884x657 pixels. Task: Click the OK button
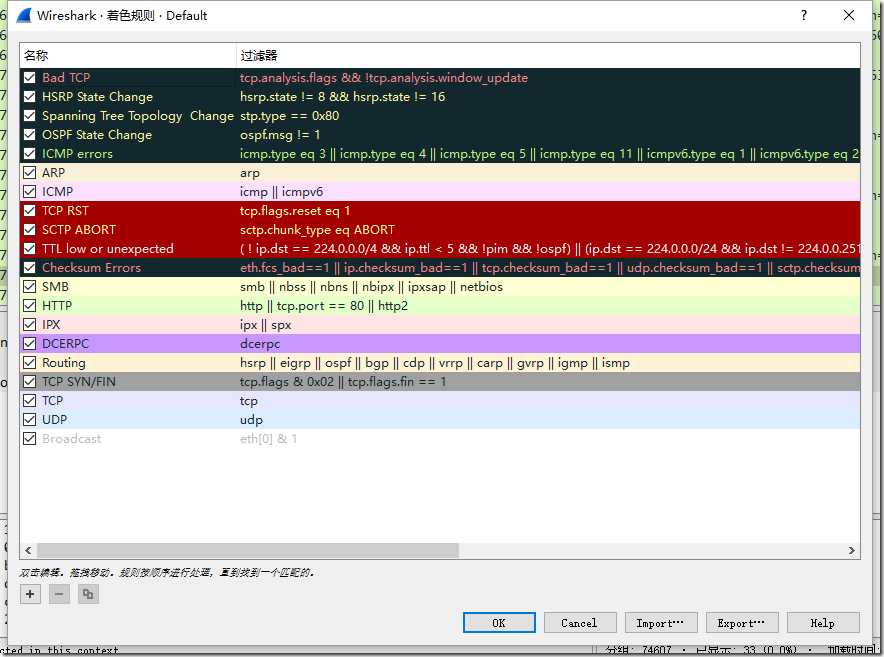click(499, 623)
